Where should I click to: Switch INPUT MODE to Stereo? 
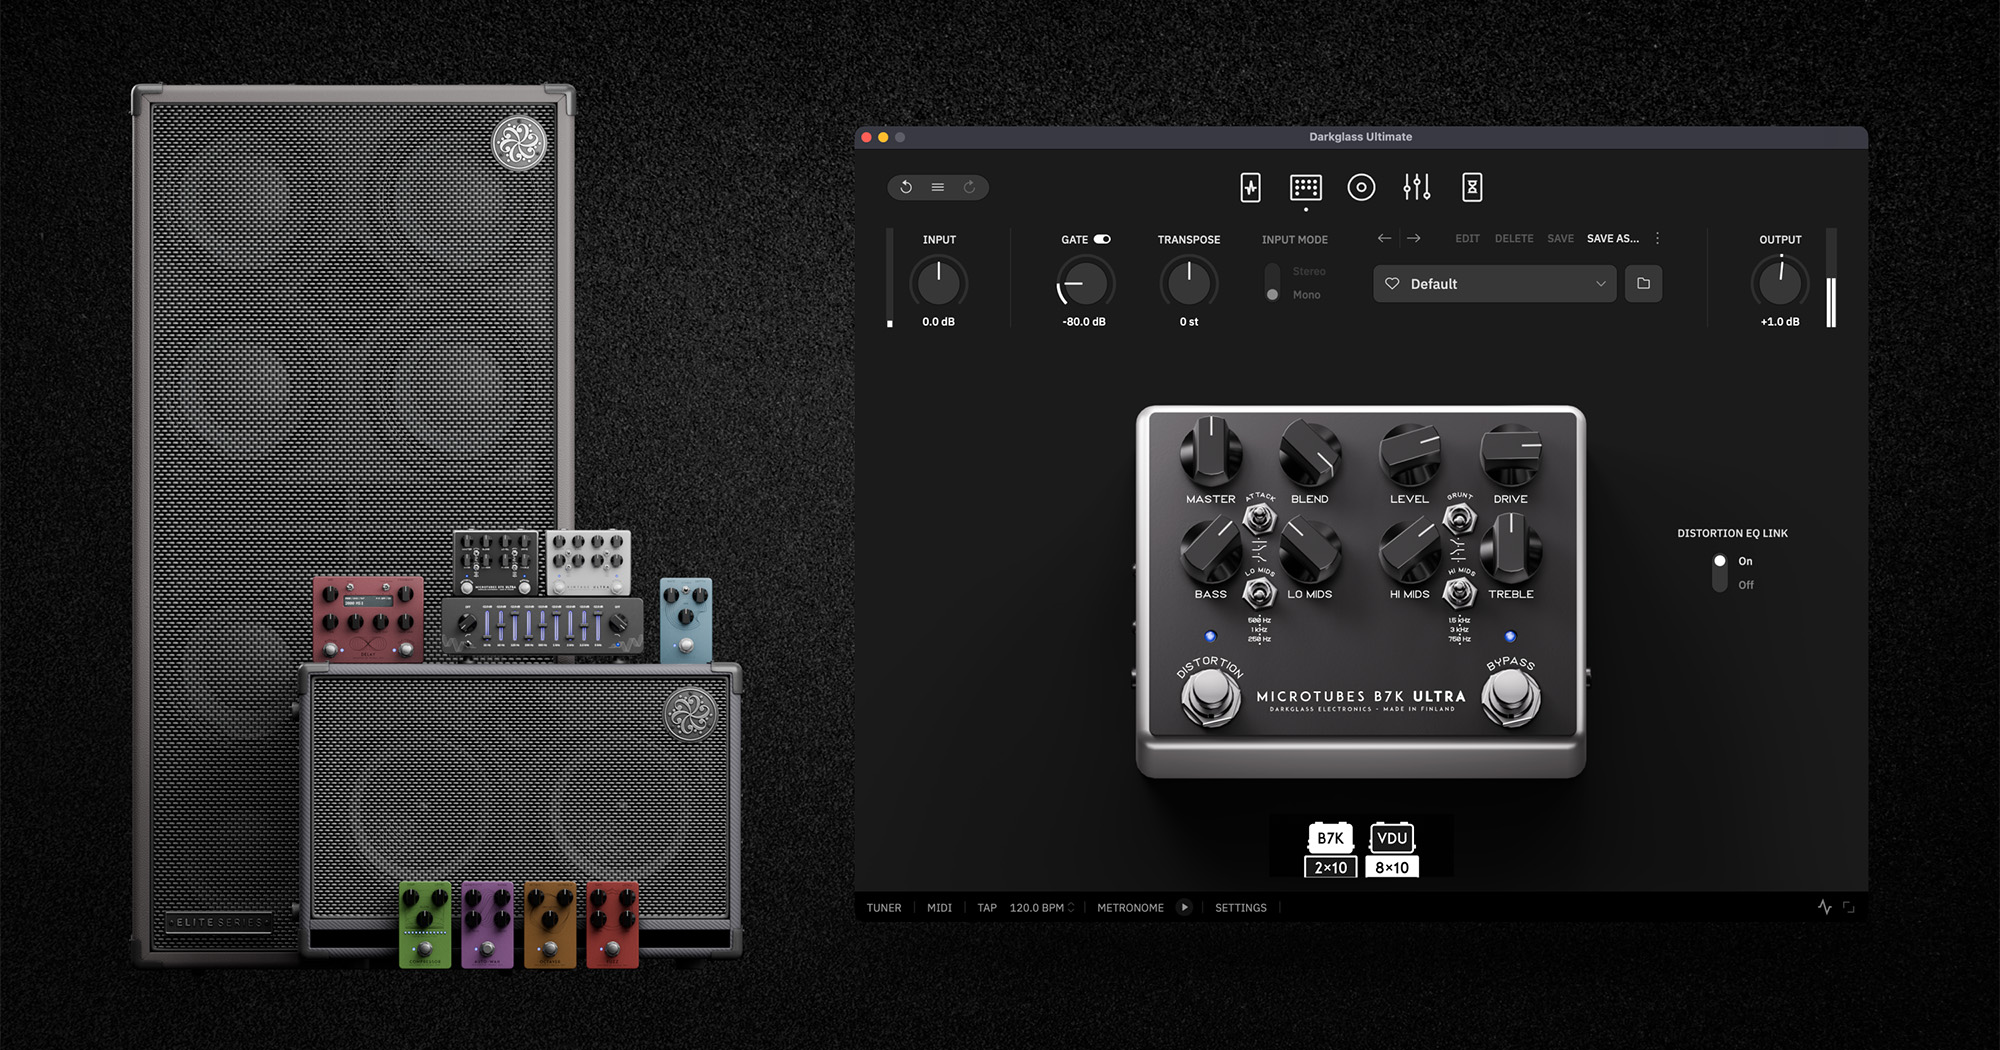pos(1272,271)
